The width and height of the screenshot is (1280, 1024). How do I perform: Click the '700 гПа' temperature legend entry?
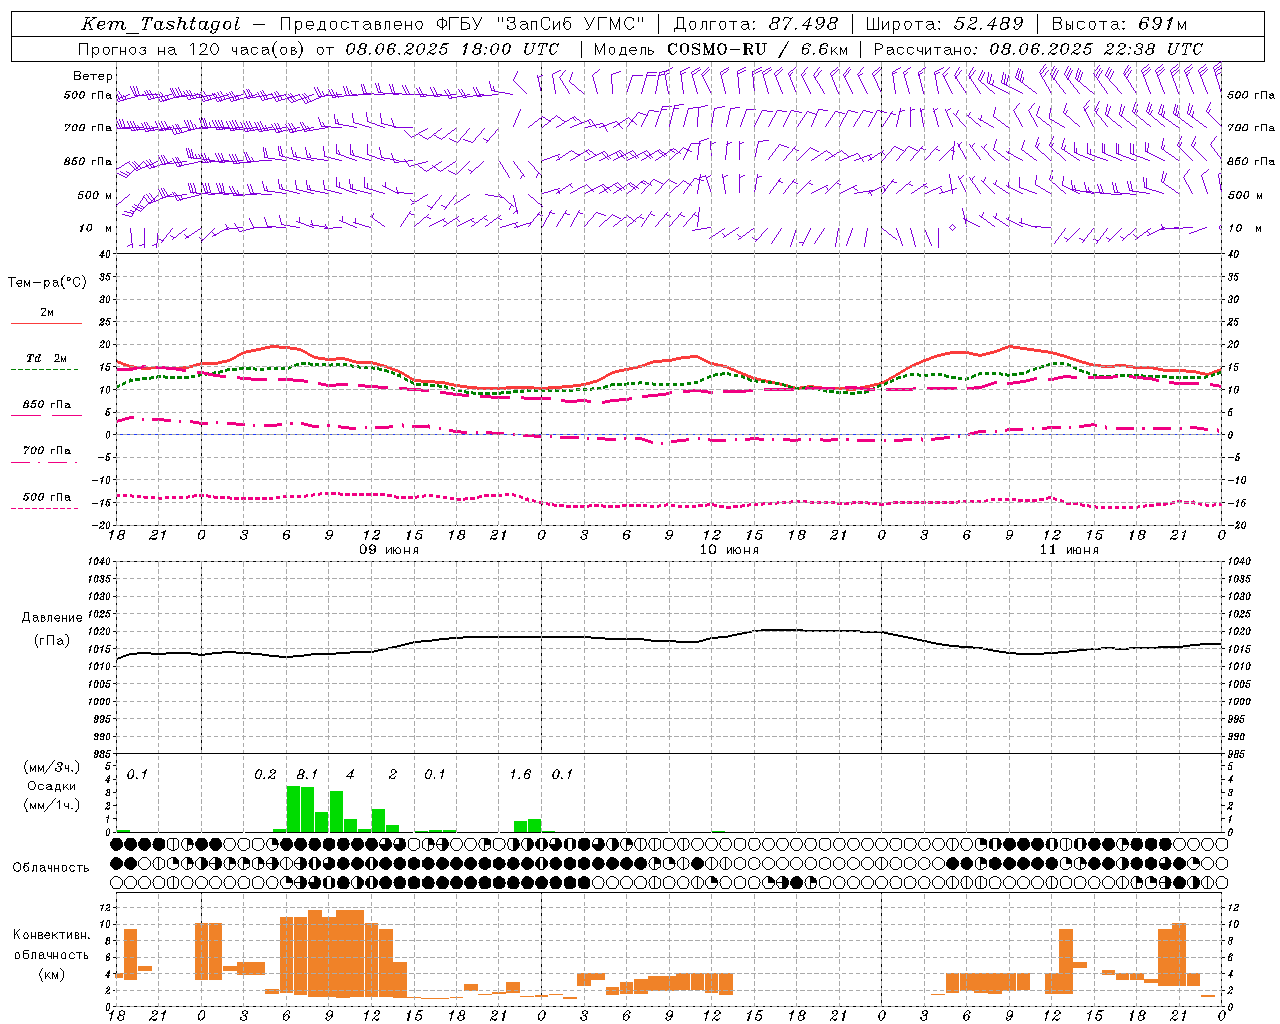[46, 451]
